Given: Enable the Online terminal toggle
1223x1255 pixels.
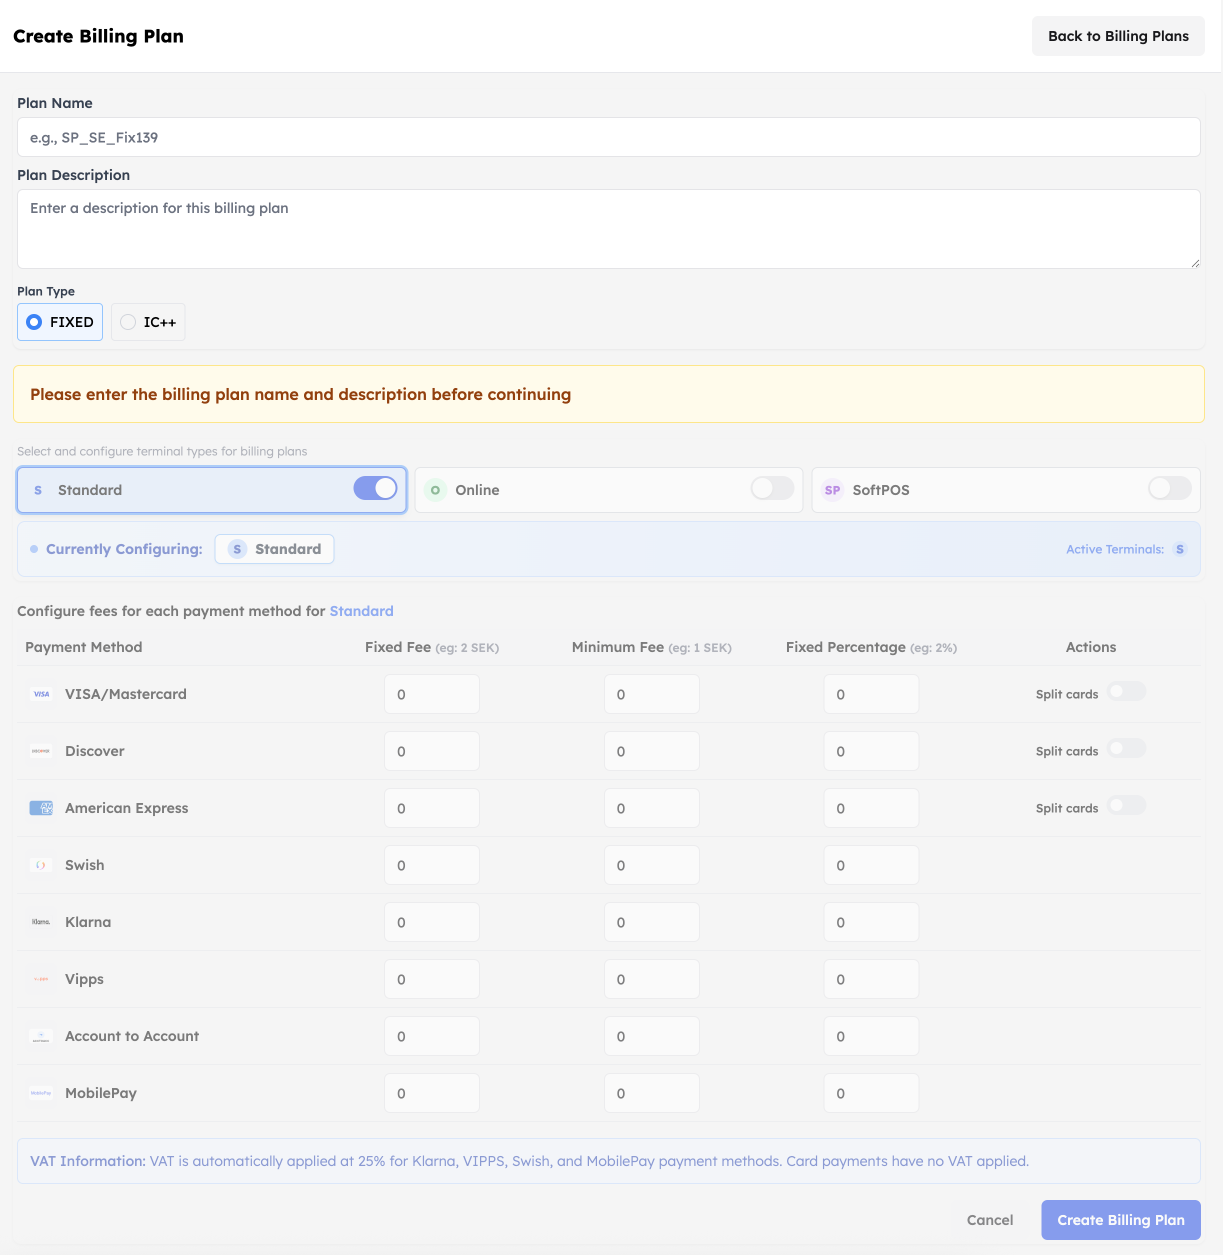Looking at the screenshot, I should pos(771,489).
